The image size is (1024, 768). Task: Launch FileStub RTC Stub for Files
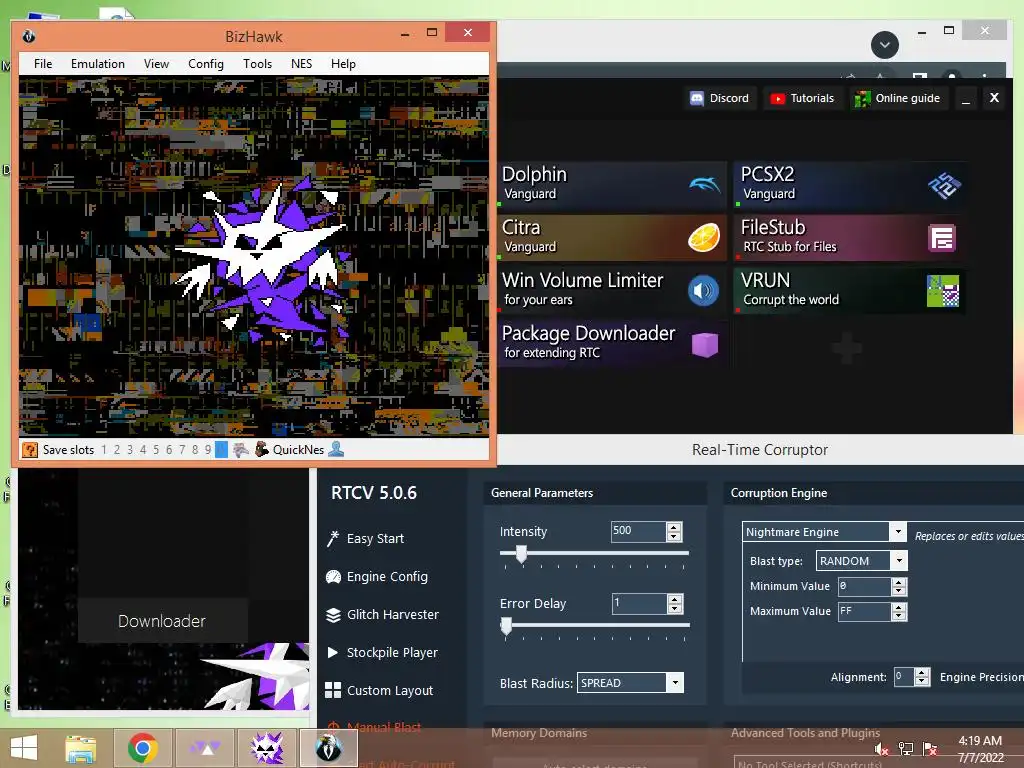850,237
